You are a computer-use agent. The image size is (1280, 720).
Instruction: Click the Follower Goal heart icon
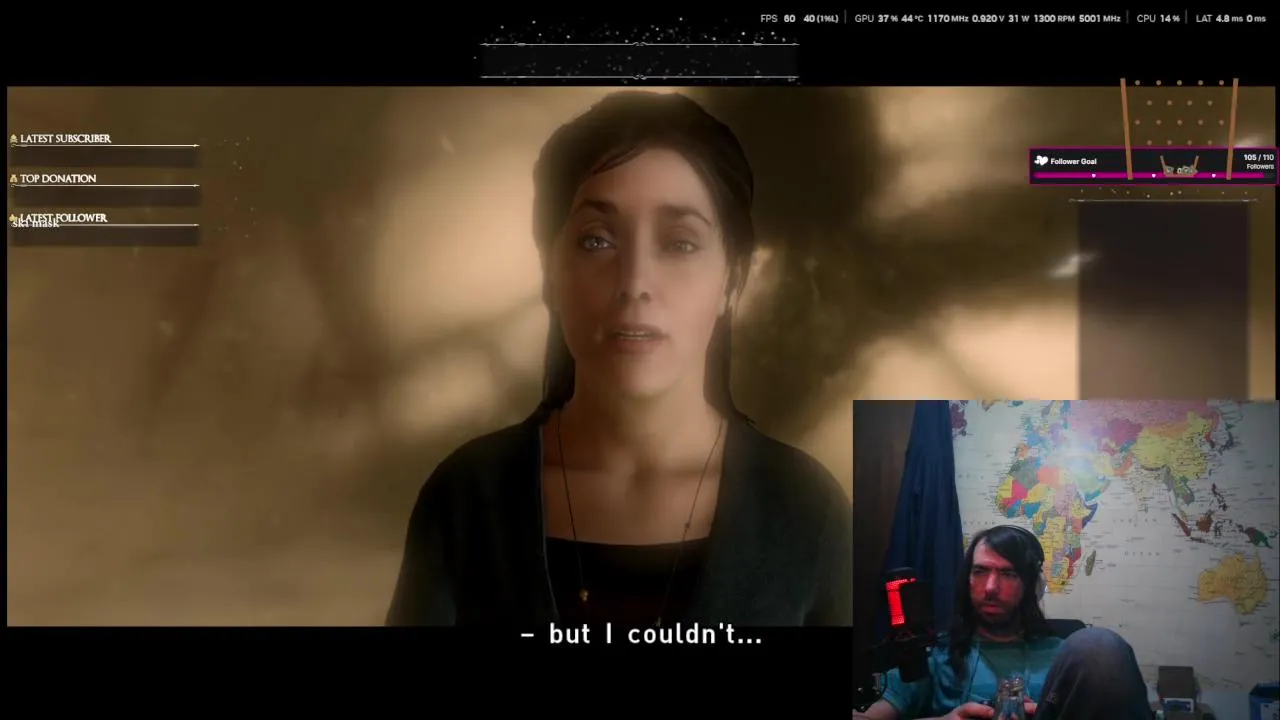[1041, 161]
